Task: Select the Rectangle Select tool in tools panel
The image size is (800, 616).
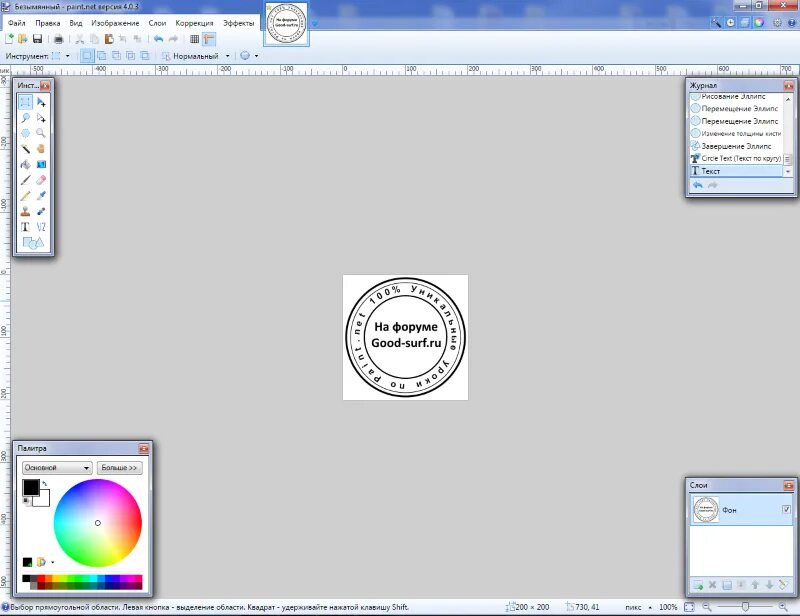Action: point(26,102)
